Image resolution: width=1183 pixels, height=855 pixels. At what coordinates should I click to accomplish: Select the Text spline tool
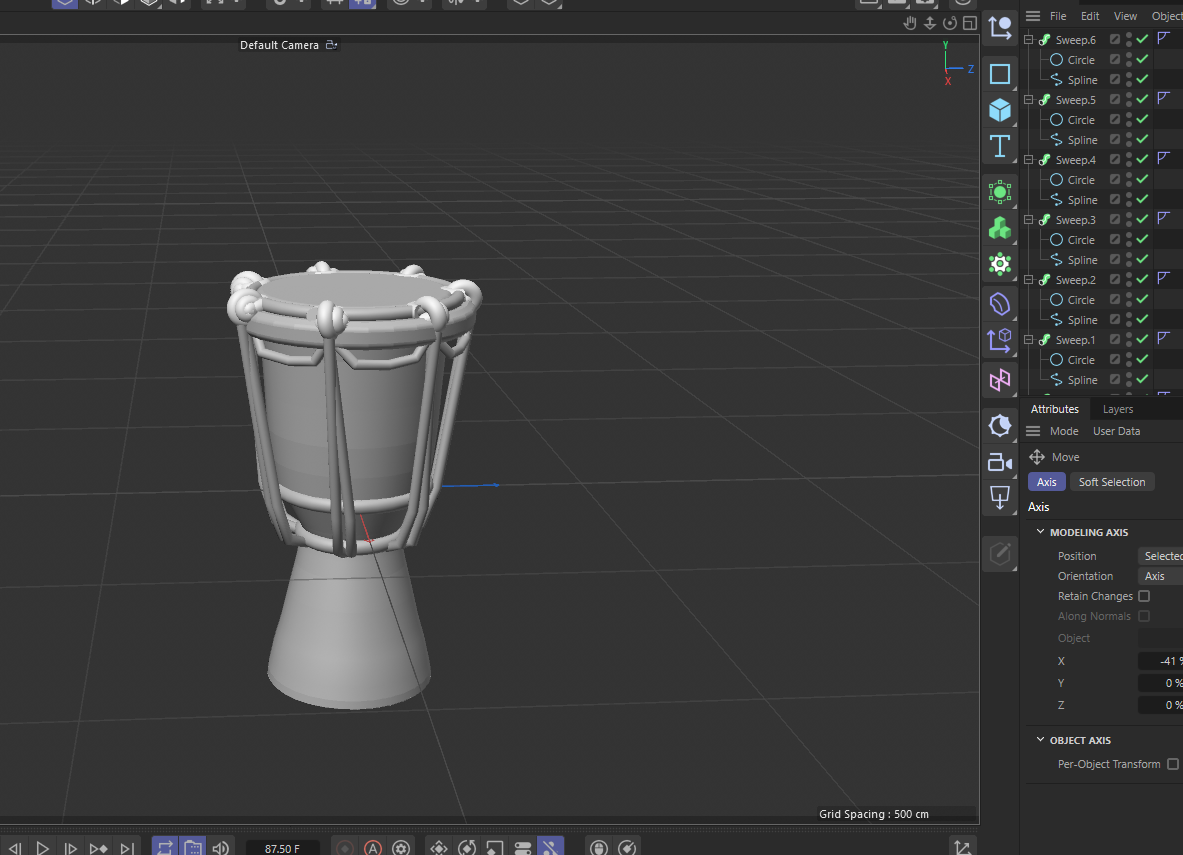(x=999, y=146)
